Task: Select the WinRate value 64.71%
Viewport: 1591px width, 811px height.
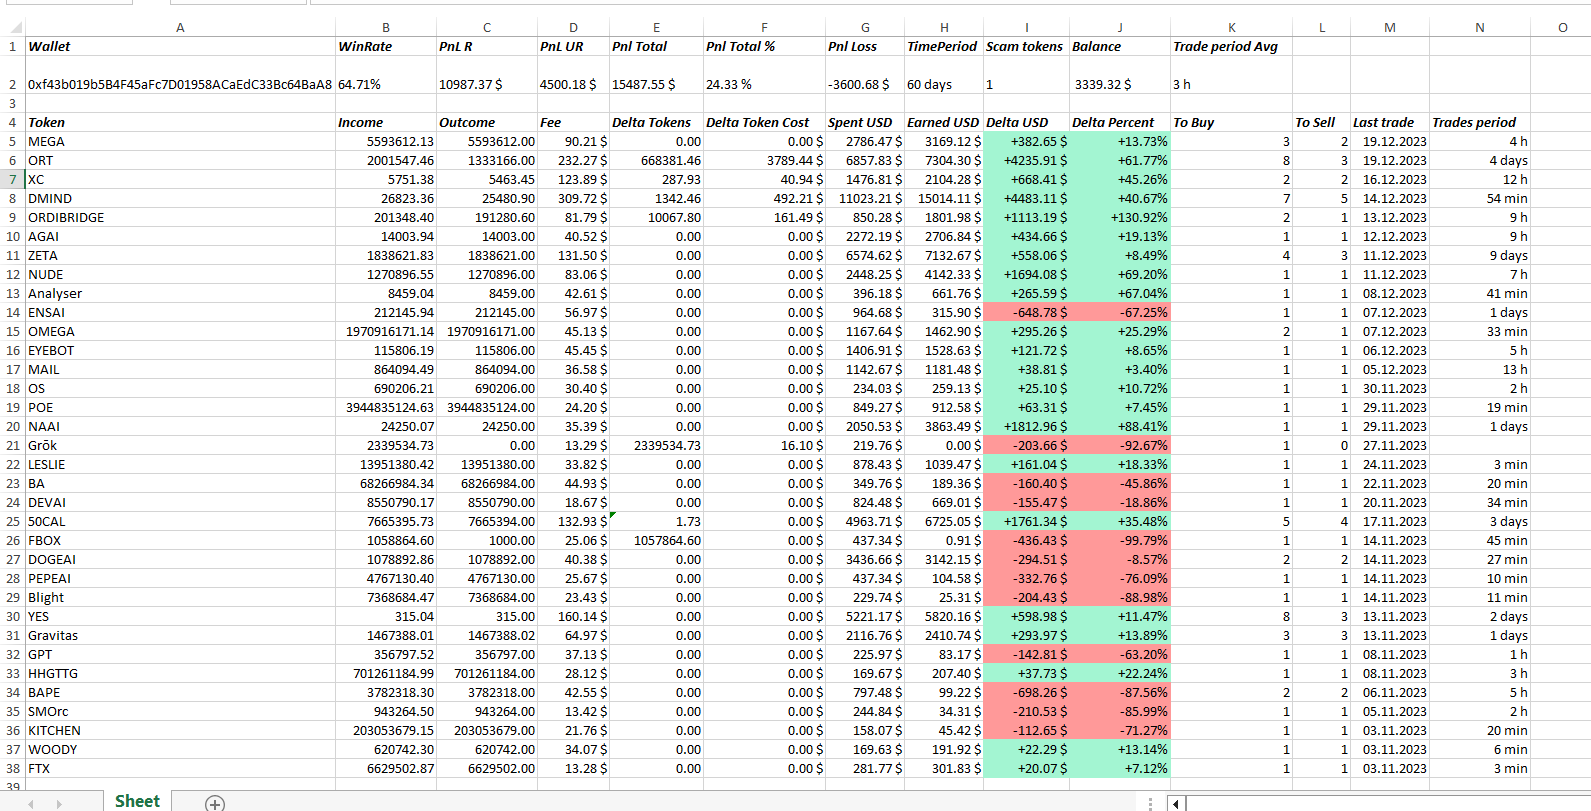Action: coord(386,75)
